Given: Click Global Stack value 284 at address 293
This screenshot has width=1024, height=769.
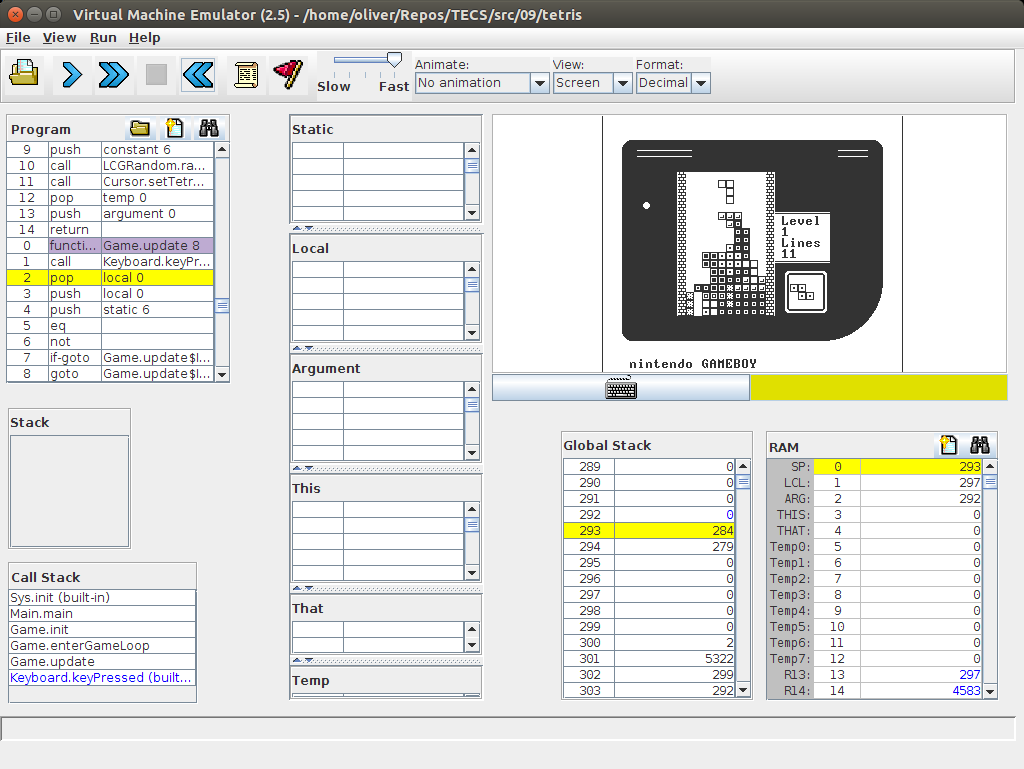Looking at the screenshot, I should click(675, 531).
